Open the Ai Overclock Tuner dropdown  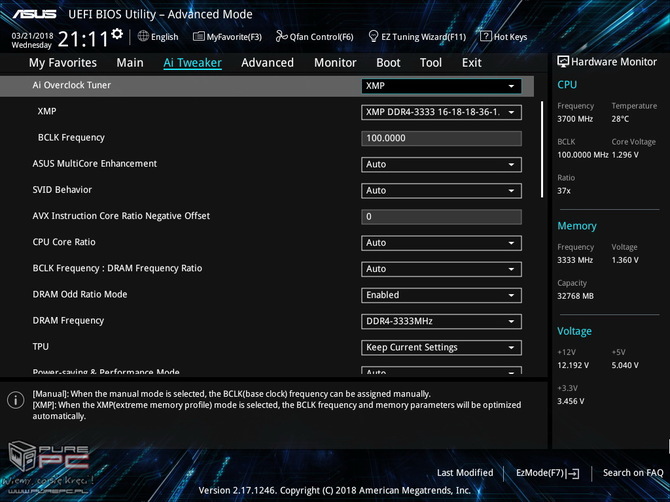(x=441, y=86)
